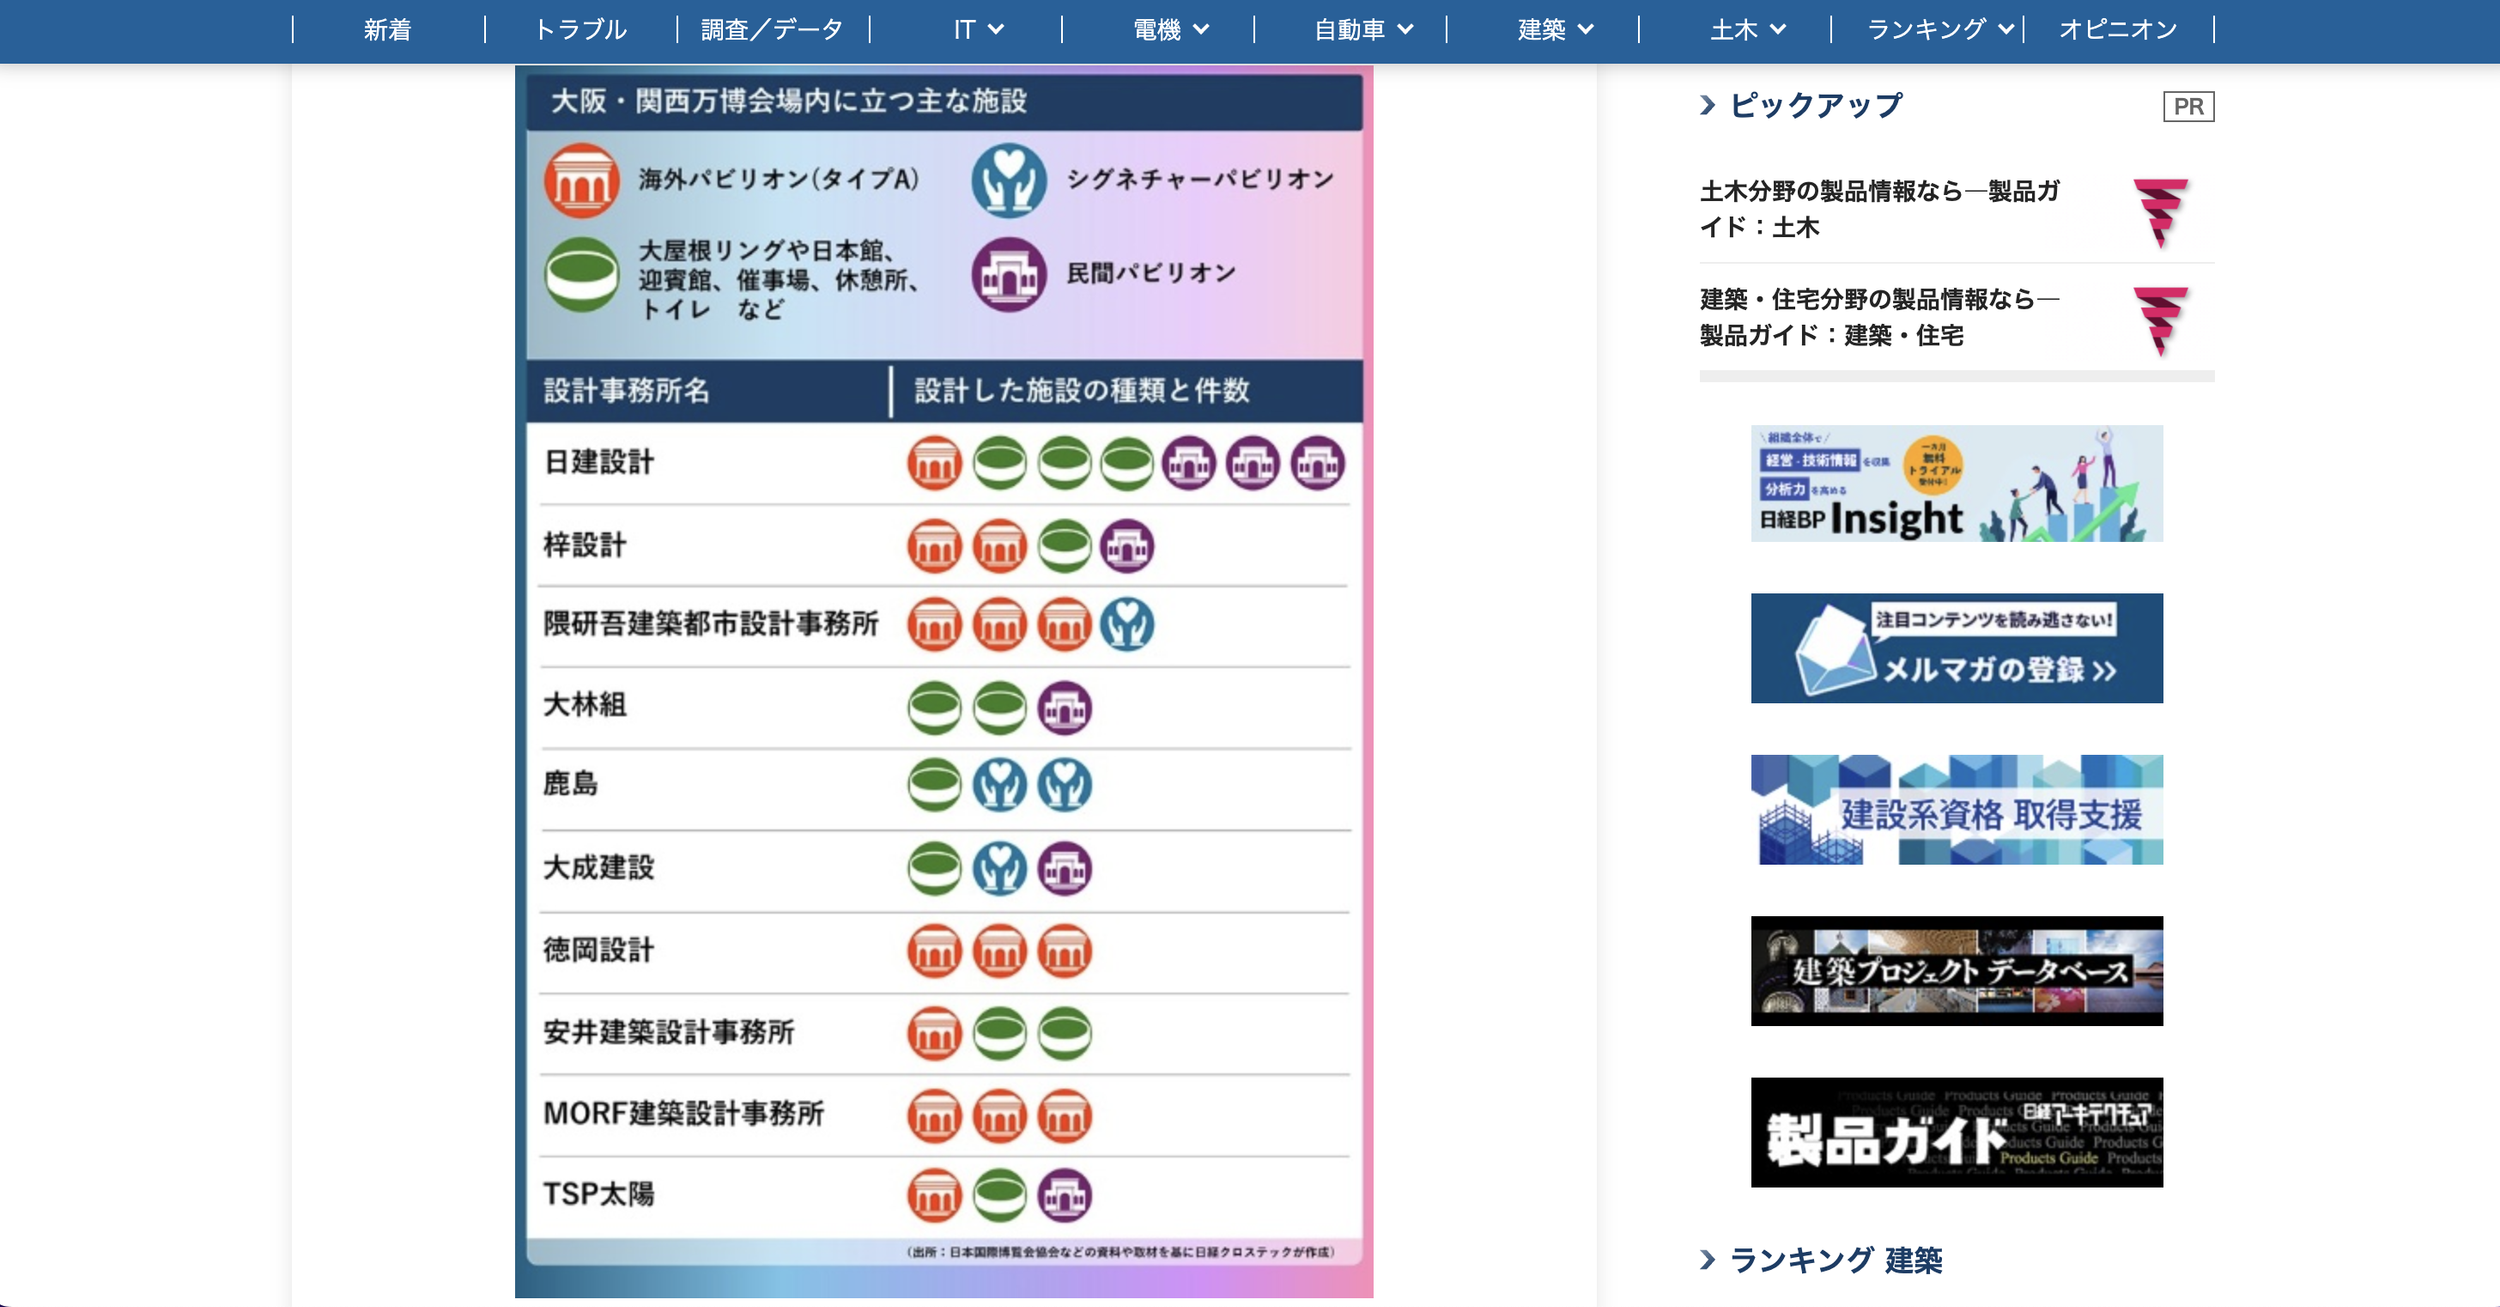
Task: Open the 製品ガイド：建築・住宅 pickup link
Action: tap(1880, 317)
